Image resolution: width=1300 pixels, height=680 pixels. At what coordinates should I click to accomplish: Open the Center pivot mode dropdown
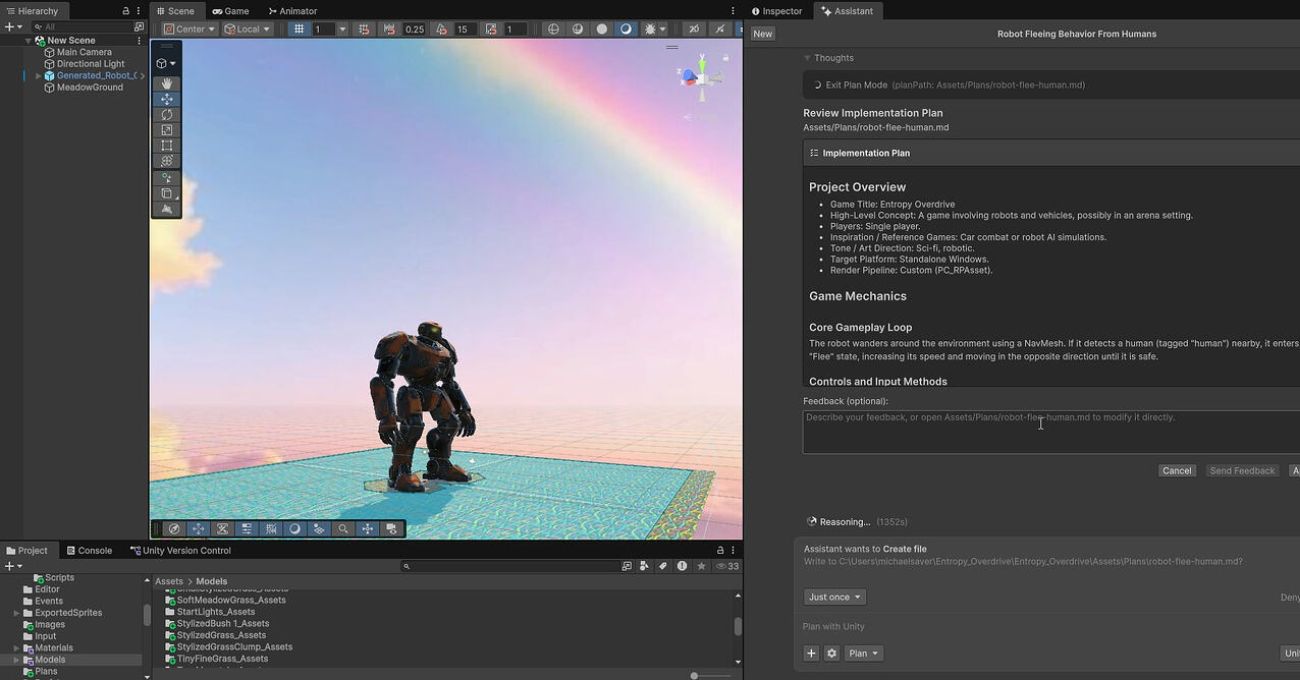(189, 29)
